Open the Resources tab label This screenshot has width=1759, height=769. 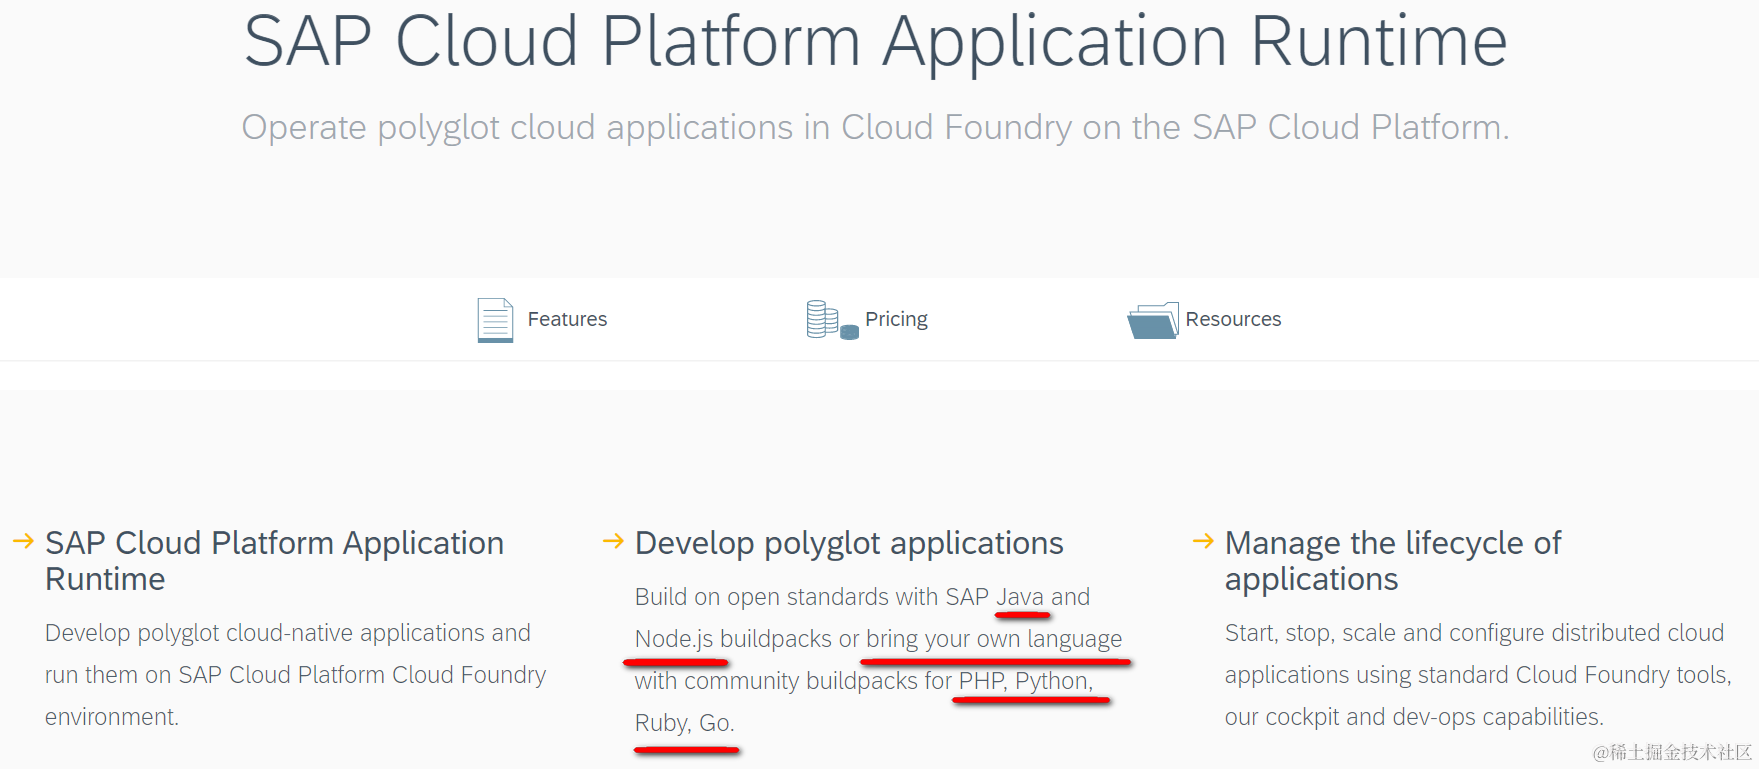tap(1233, 319)
